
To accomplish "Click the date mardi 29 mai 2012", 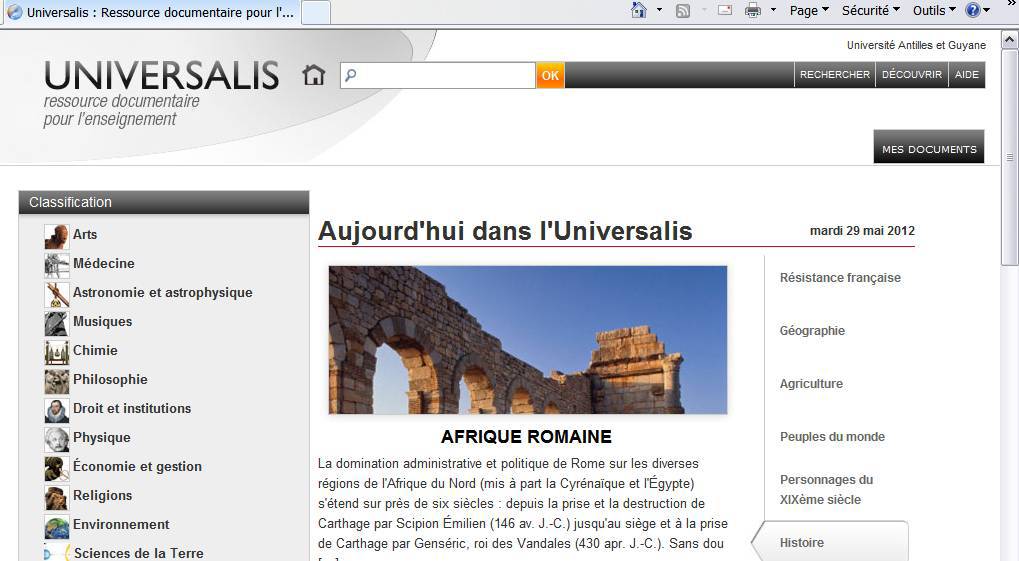I will tap(862, 231).
